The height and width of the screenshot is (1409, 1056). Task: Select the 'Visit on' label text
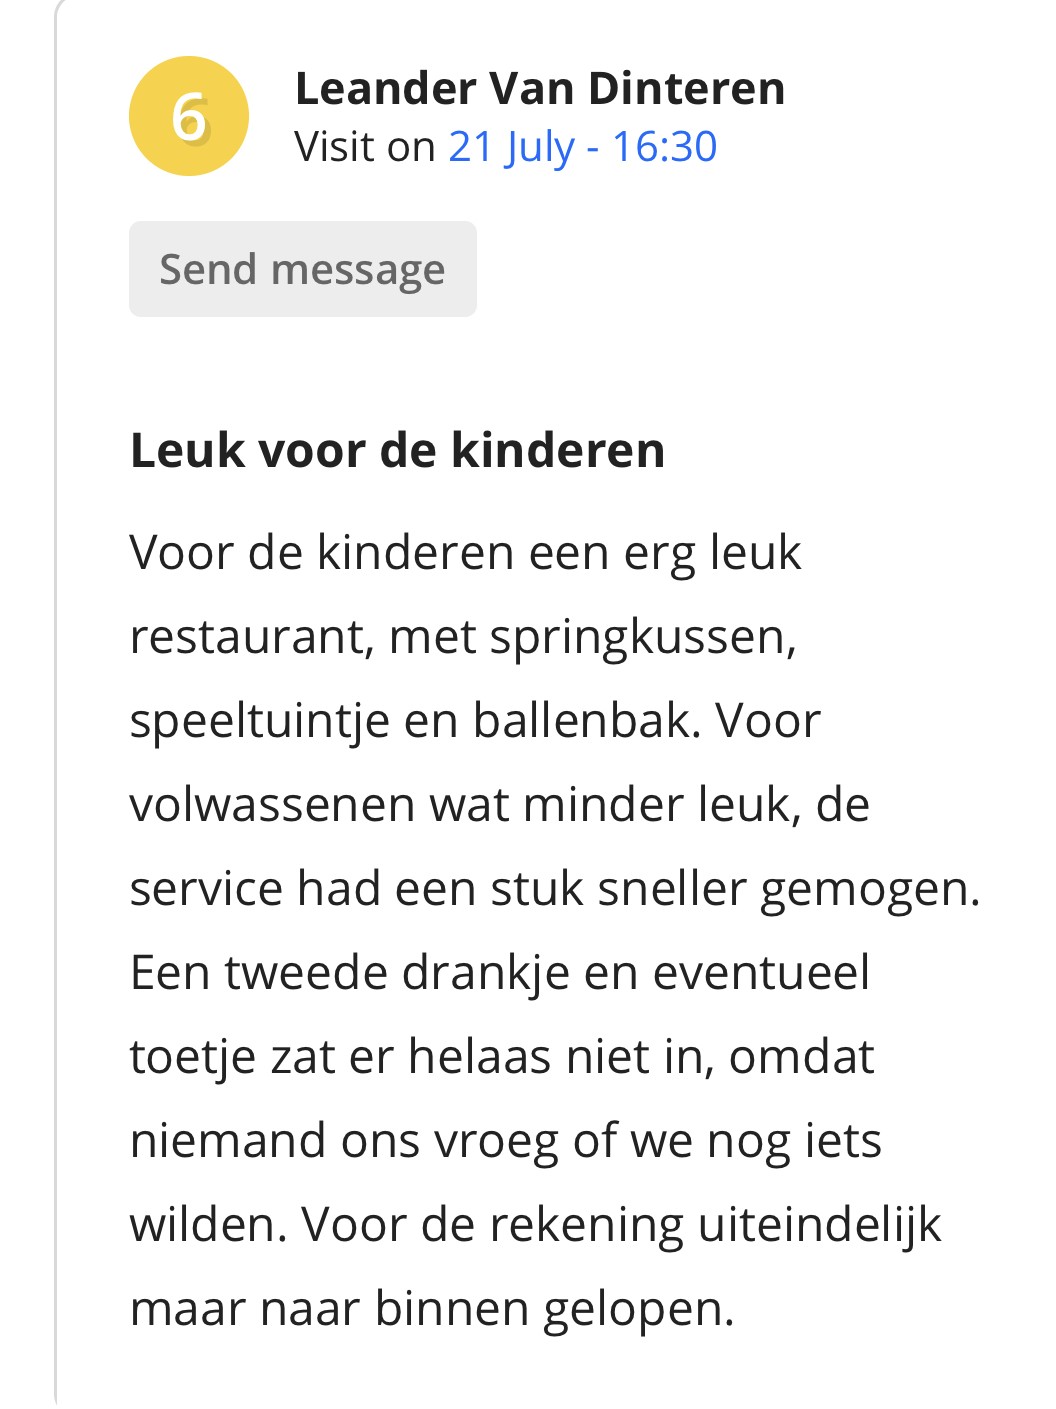click(x=365, y=147)
